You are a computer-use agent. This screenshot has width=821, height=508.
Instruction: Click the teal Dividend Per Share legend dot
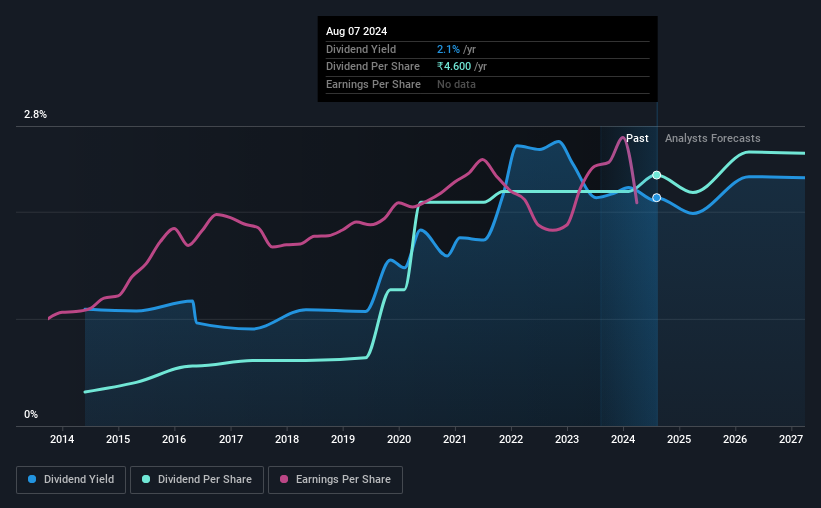(146, 479)
